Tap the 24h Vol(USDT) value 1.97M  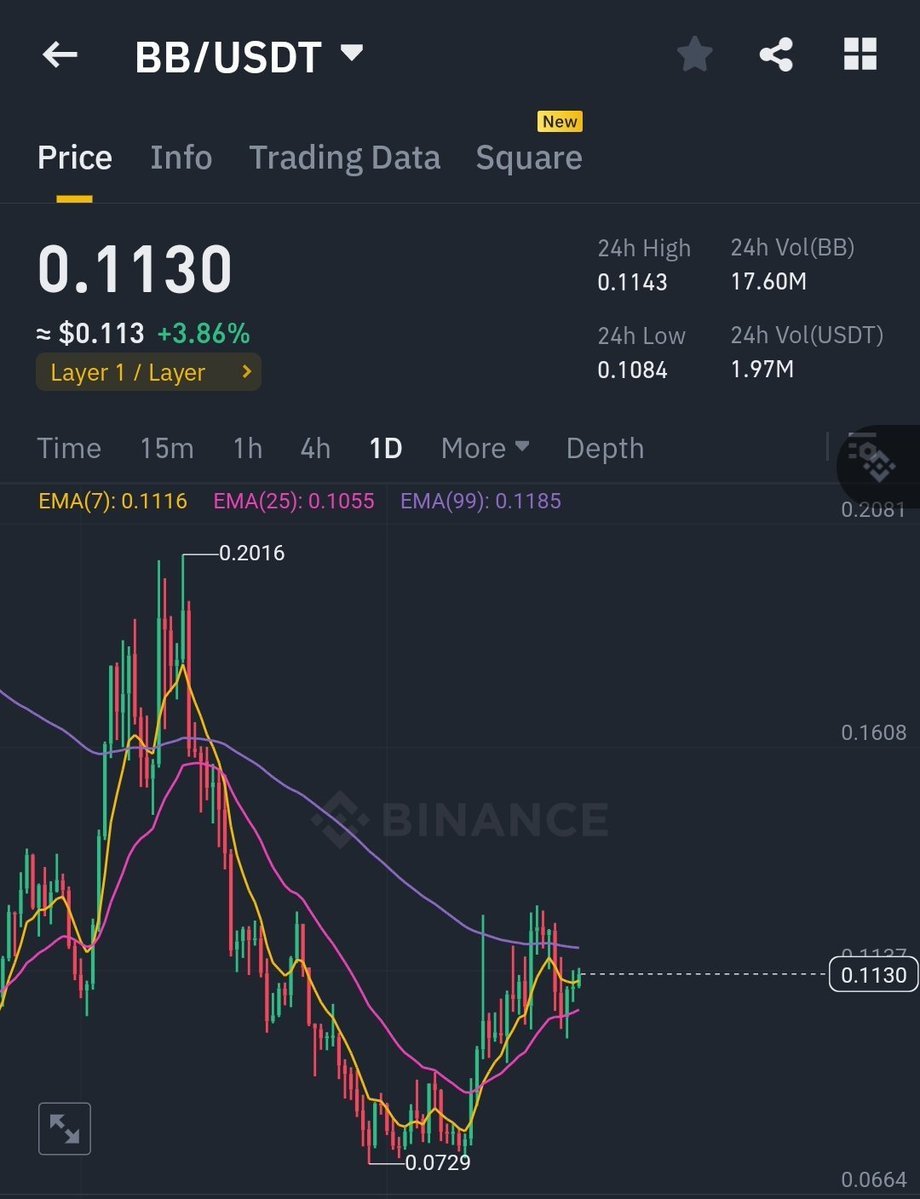762,369
